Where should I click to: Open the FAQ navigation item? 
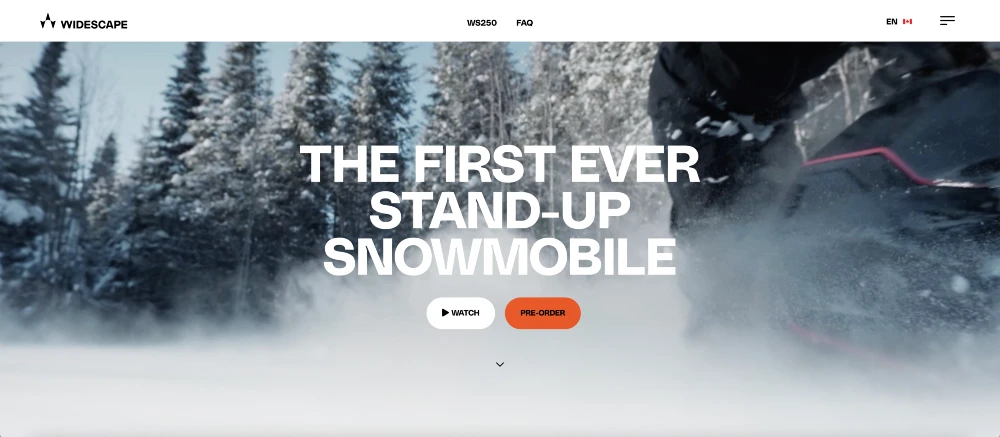pos(524,23)
